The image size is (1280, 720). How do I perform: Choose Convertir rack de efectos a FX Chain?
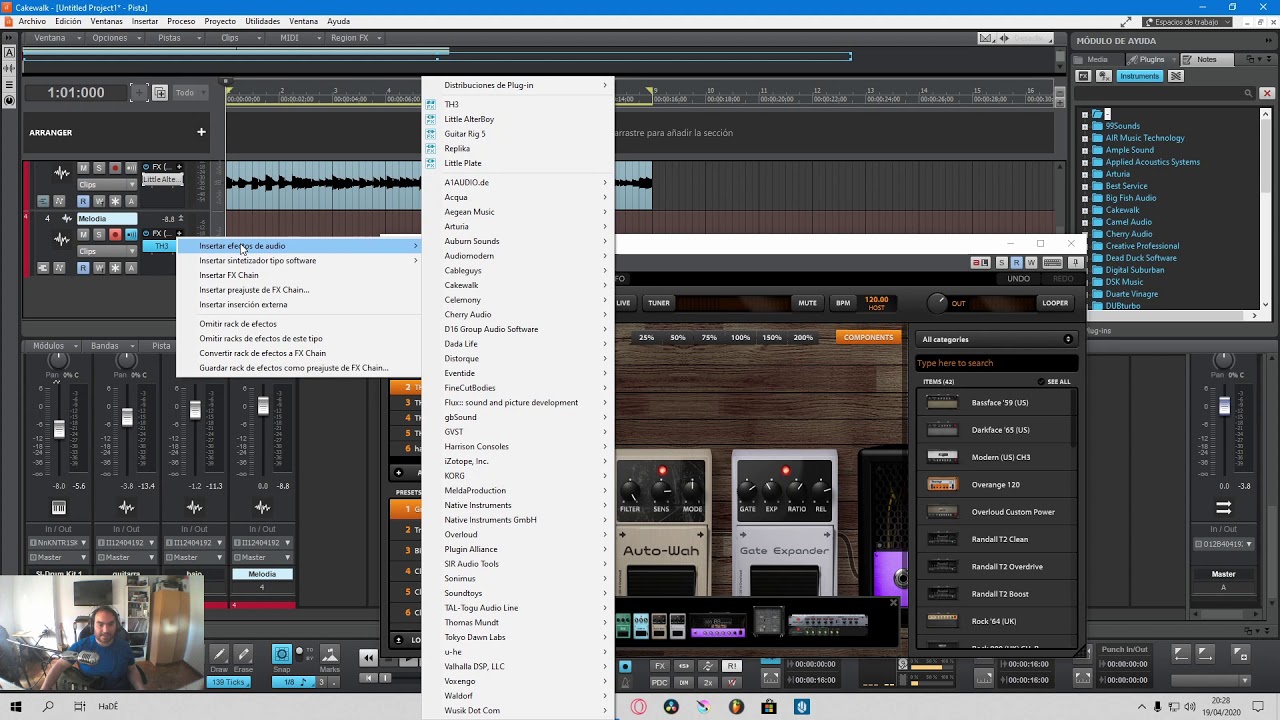pyautogui.click(x=299, y=353)
